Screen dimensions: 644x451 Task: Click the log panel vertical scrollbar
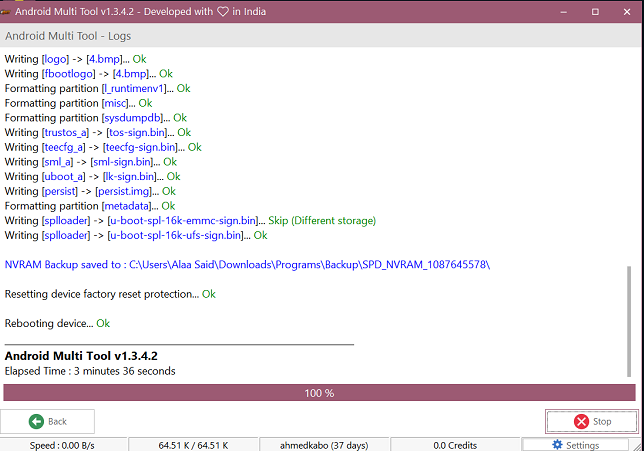pos(629,320)
